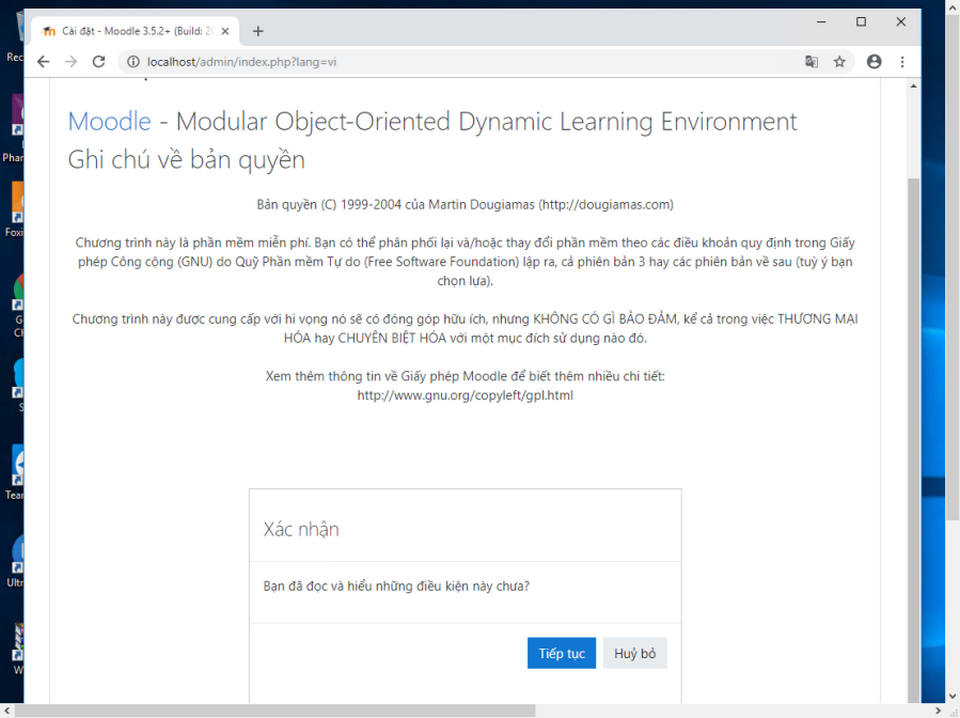Open the Google Translate icon in address bar
The image size is (960, 718).
click(x=811, y=62)
